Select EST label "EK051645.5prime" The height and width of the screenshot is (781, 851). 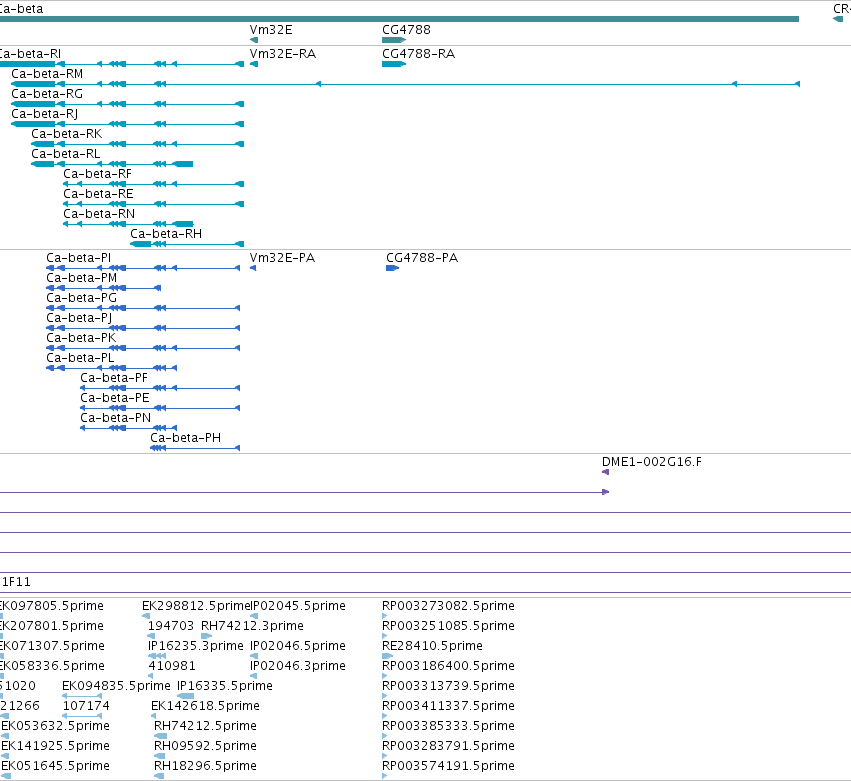click(x=55, y=767)
